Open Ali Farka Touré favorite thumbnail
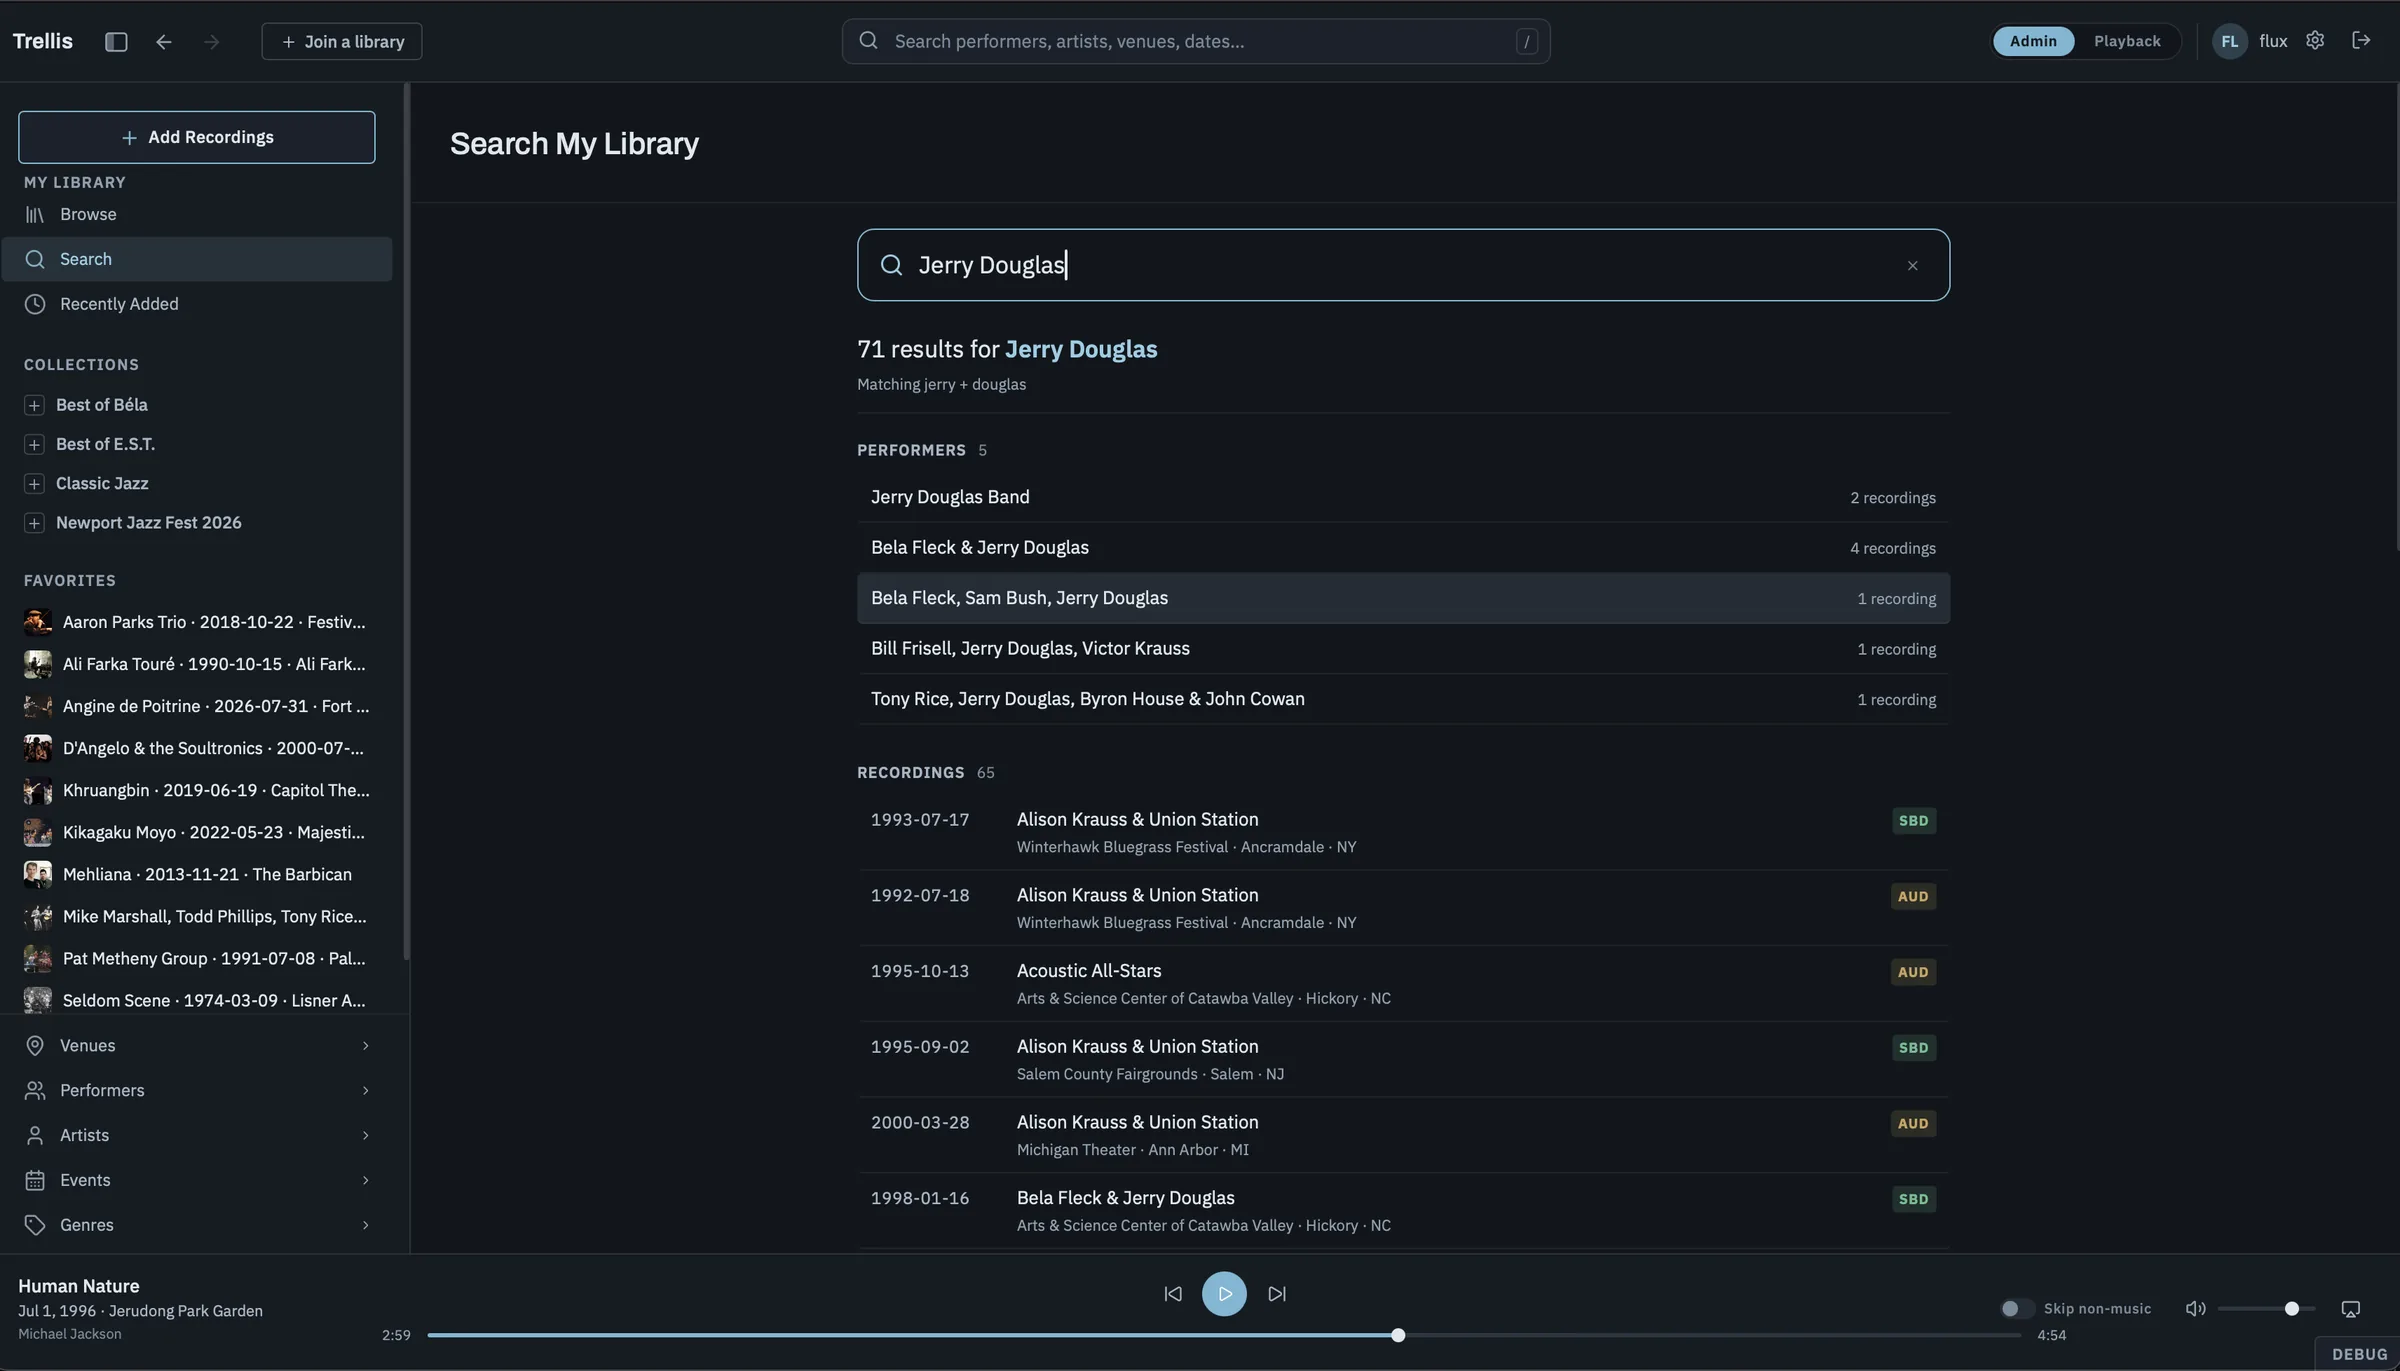Image resolution: width=2400 pixels, height=1371 pixels. tap(38, 664)
